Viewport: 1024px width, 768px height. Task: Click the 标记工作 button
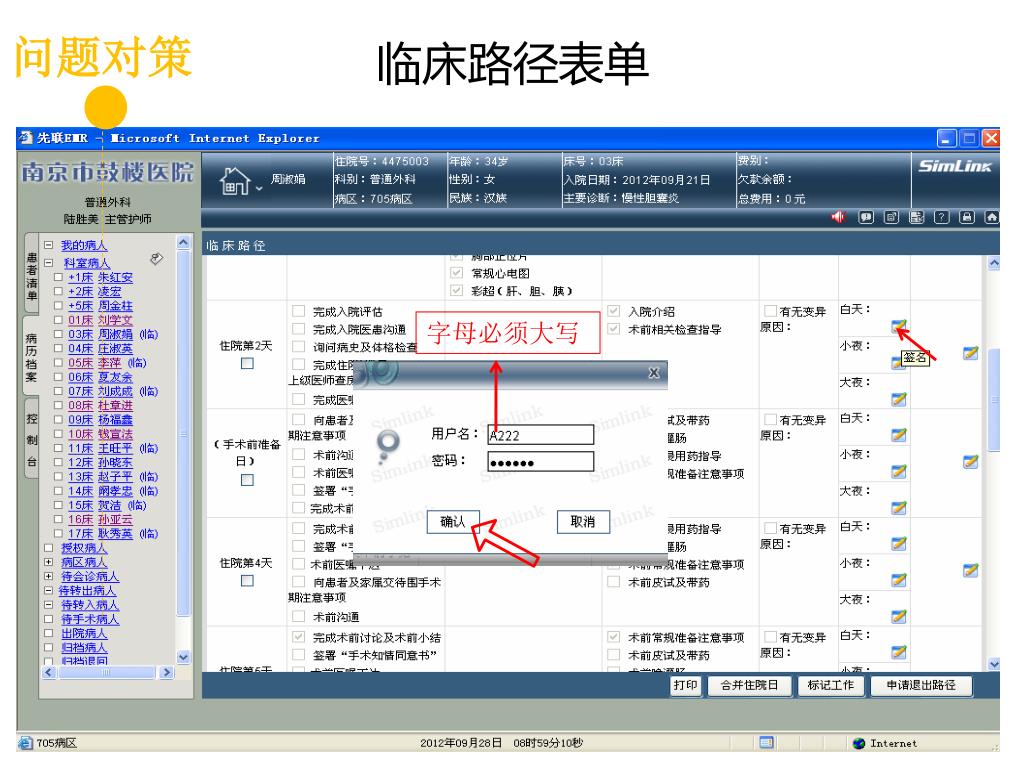click(x=831, y=685)
